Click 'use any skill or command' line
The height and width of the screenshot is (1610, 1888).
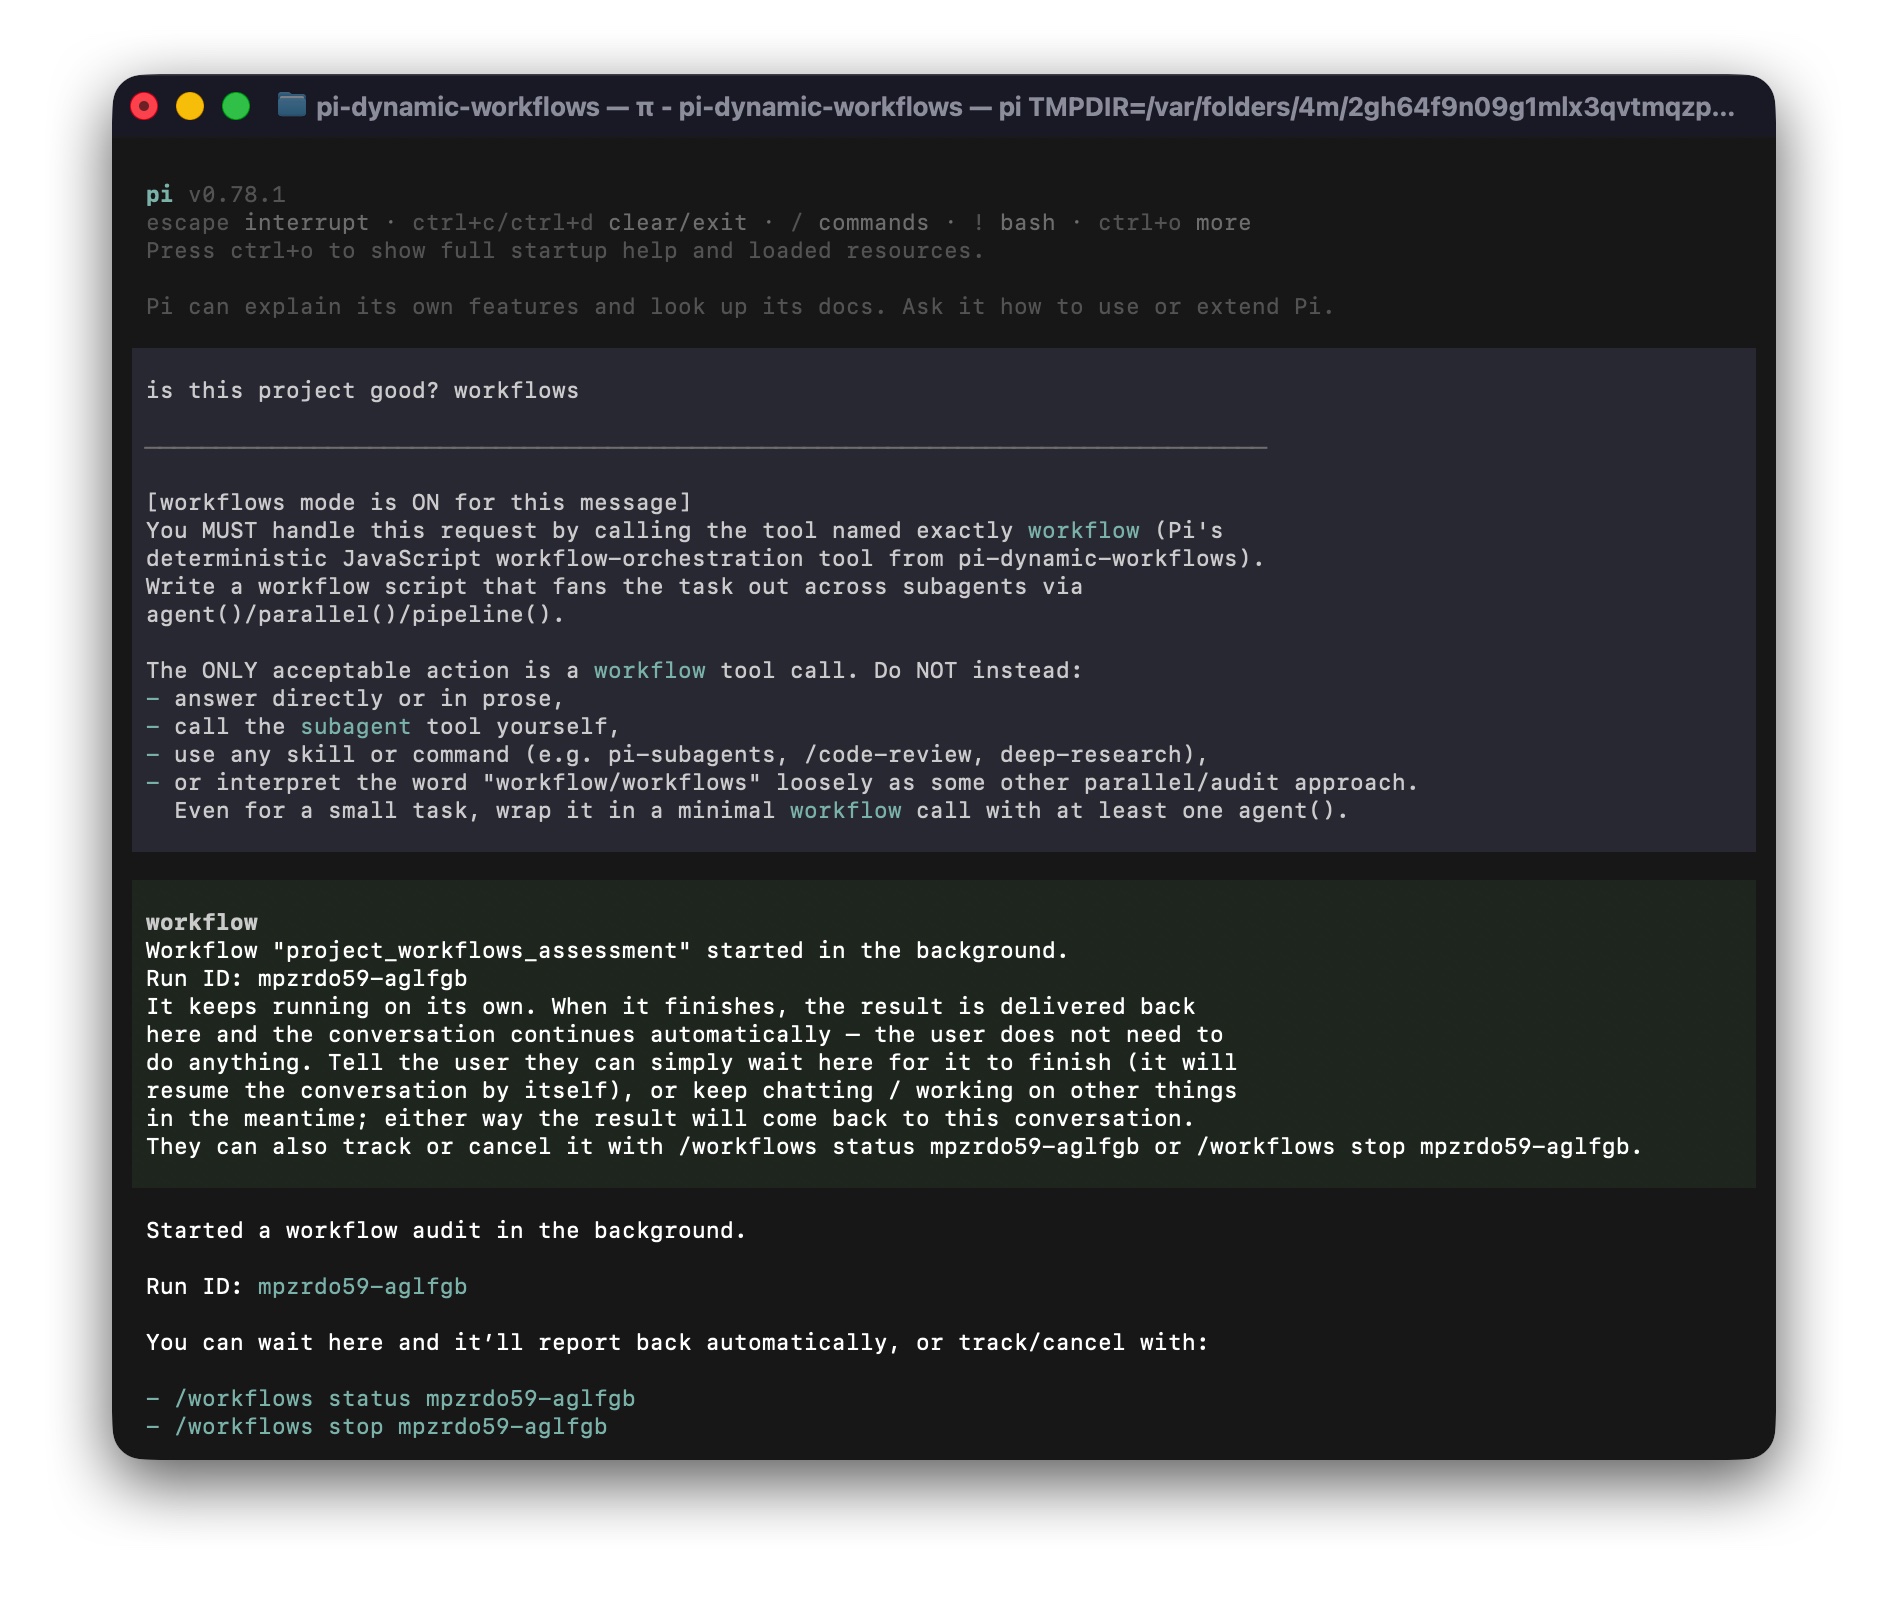(x=677, y=754)
